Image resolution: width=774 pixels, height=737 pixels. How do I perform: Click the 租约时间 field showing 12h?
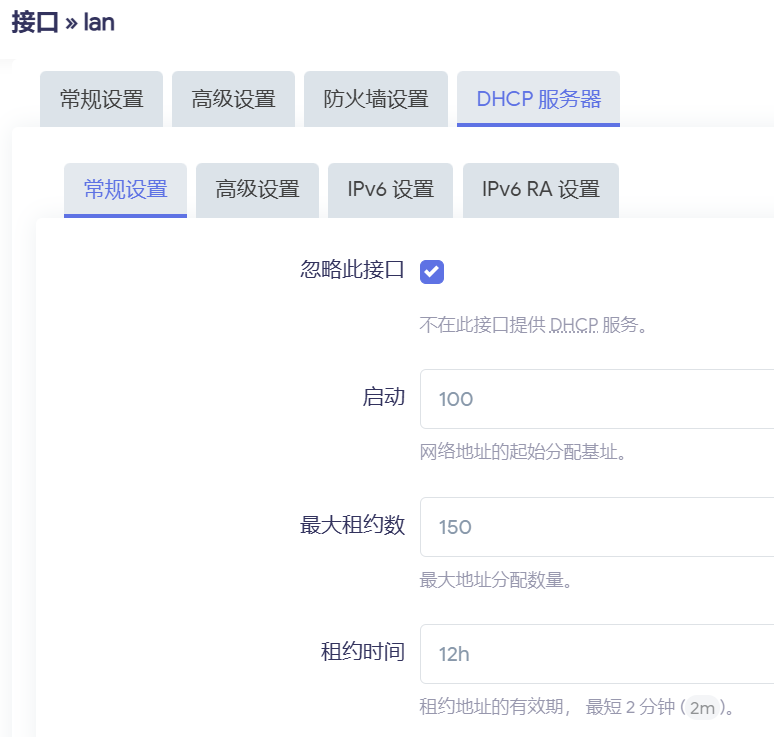coord(596,654)
